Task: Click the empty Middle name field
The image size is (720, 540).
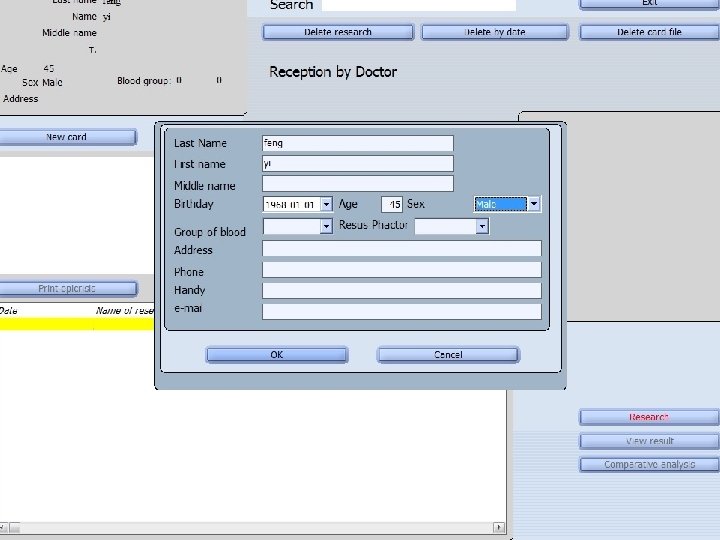Action: pyautogui.click(x=358, y=184)
